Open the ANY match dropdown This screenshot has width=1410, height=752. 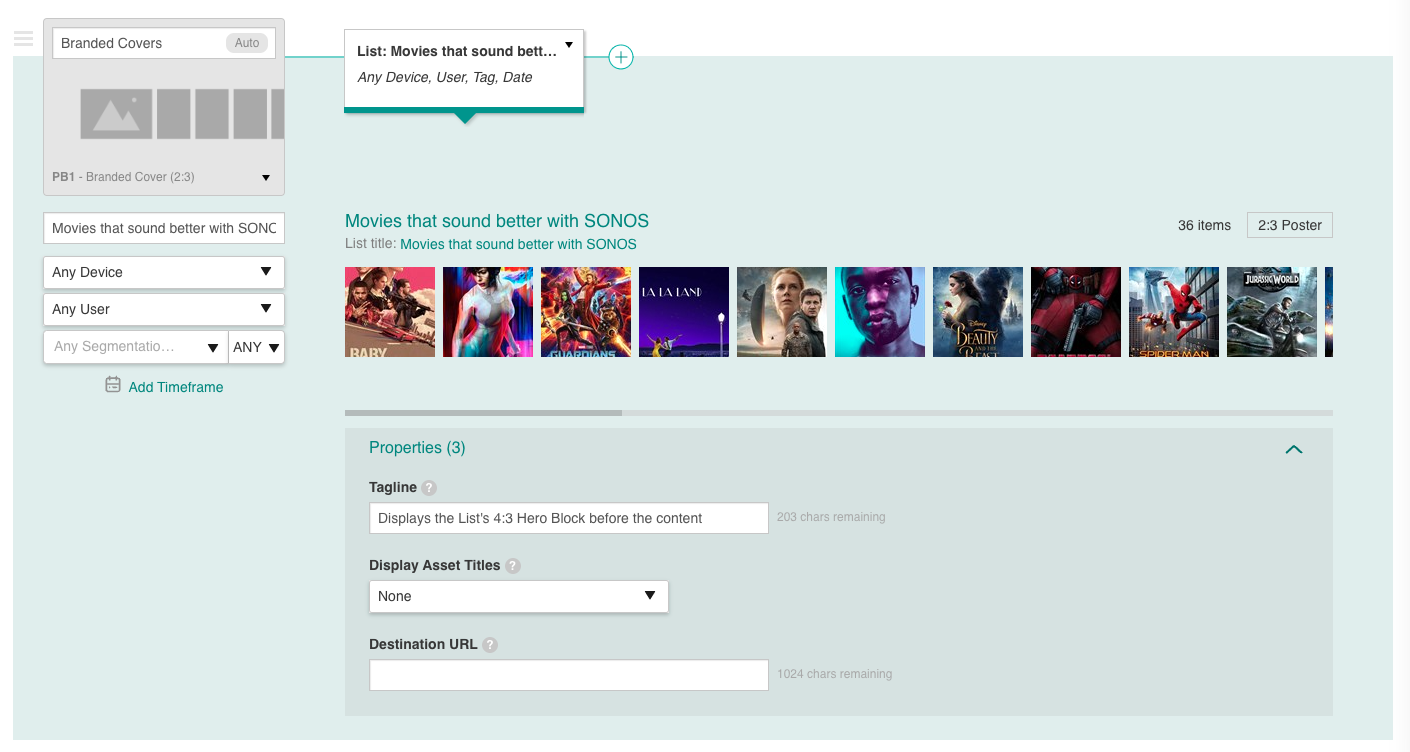coord(257,347)
